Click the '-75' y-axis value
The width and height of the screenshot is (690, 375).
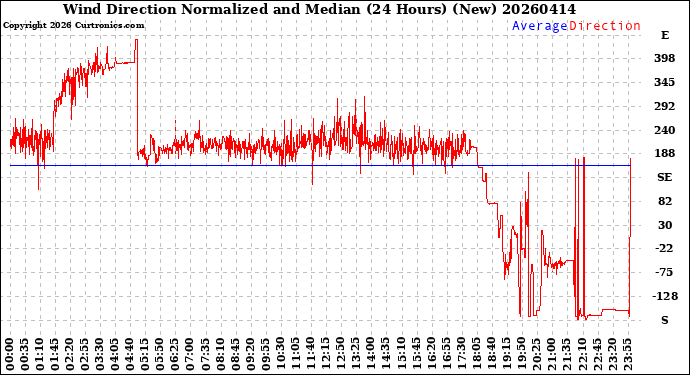coord(664,272)
